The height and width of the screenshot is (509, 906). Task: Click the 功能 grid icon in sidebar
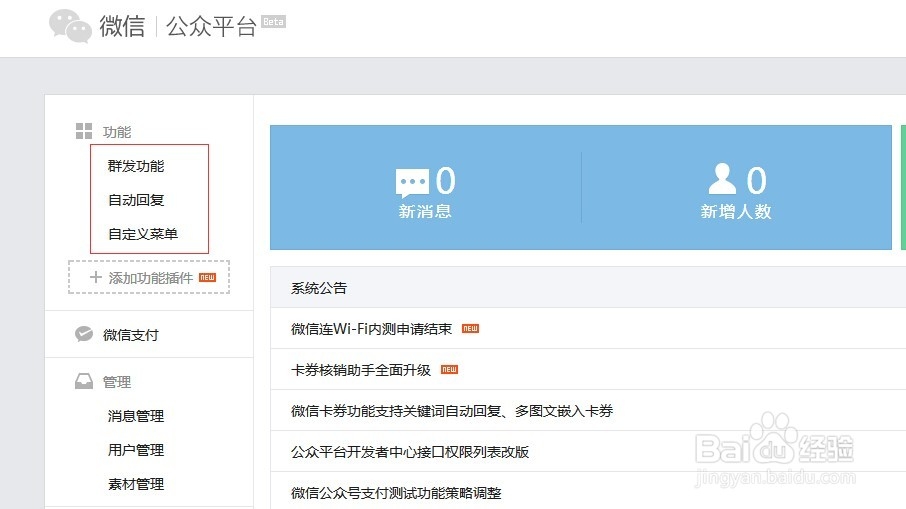tap(84, 131)
